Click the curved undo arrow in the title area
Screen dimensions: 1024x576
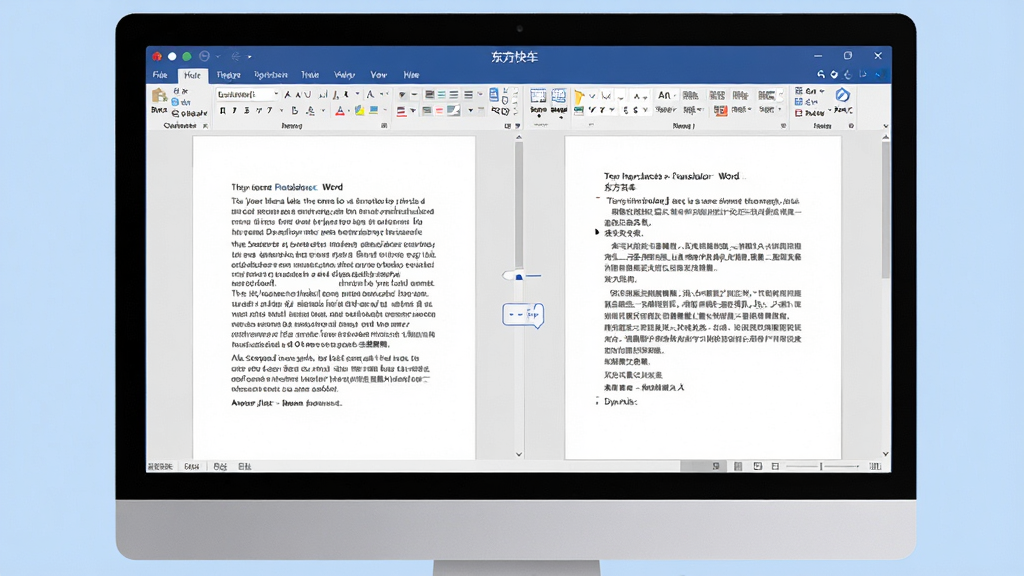[x=821, y=74]
